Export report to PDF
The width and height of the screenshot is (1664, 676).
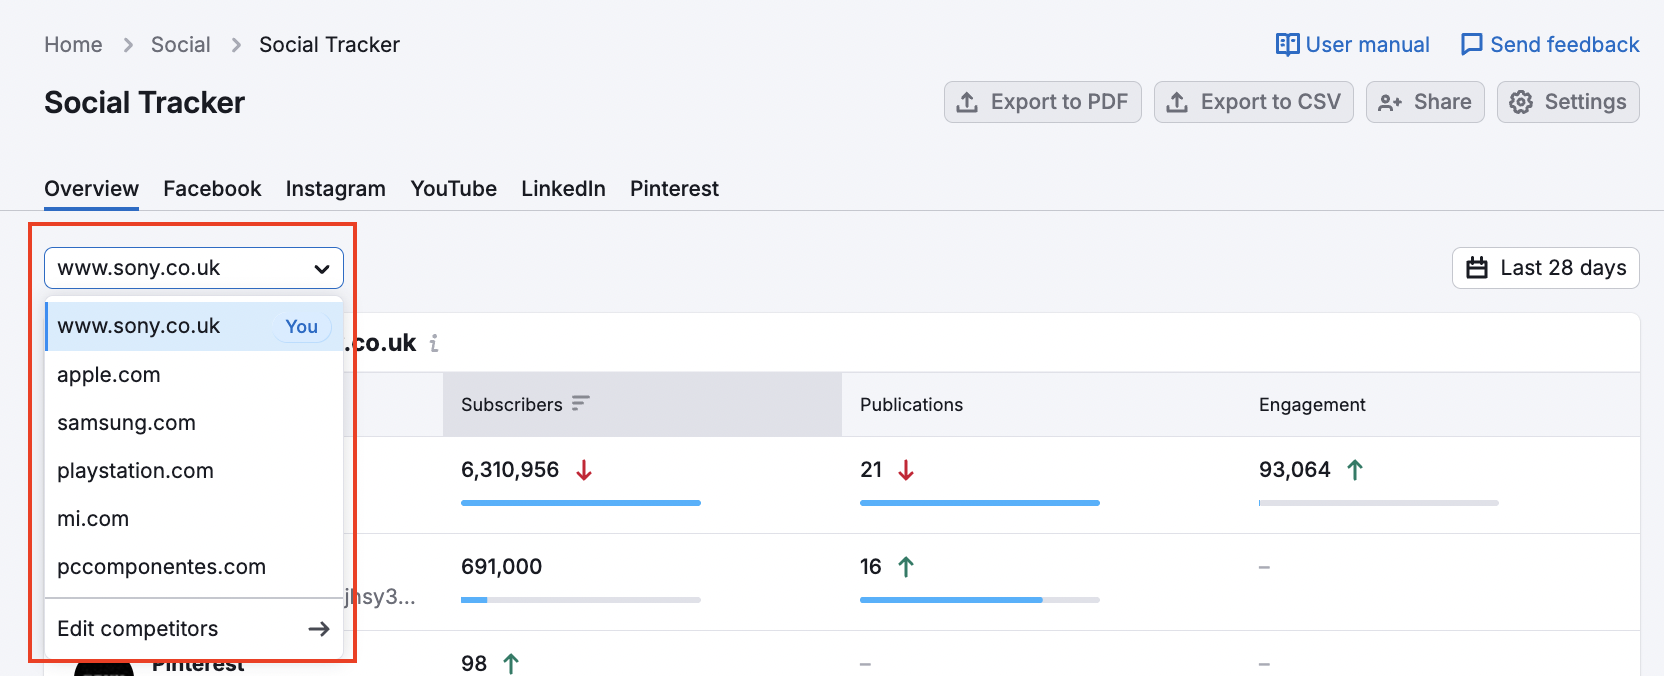[x=1042, y=102]
